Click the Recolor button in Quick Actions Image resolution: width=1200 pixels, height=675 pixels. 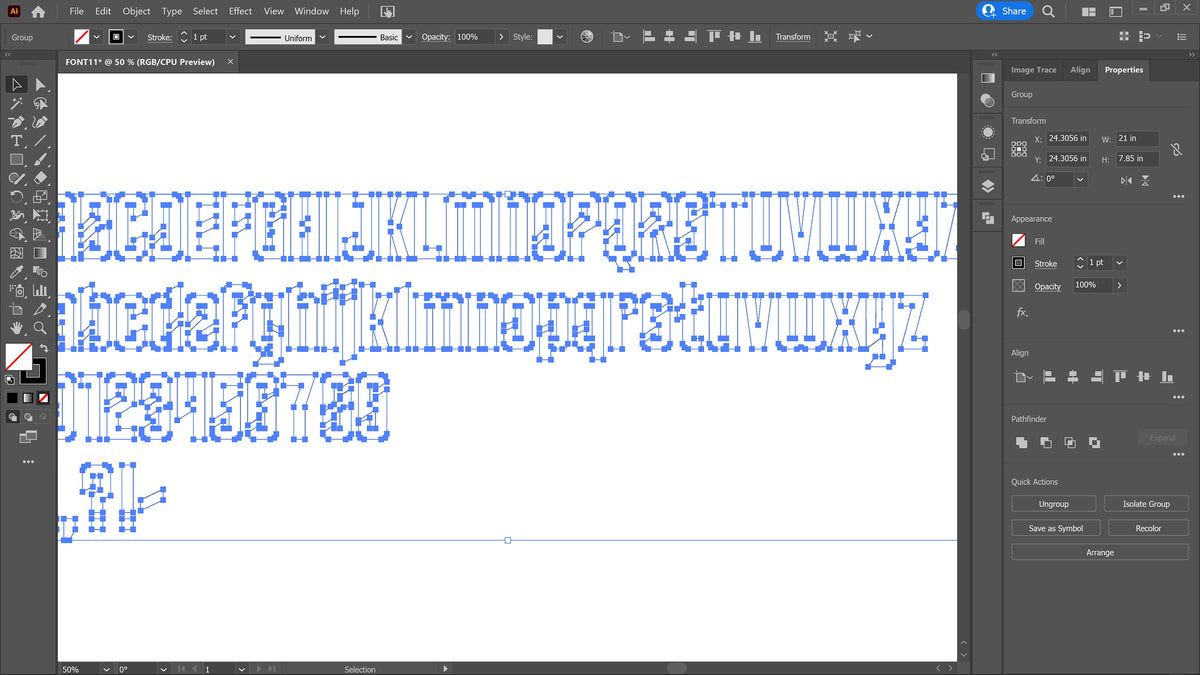[1149, 528]
